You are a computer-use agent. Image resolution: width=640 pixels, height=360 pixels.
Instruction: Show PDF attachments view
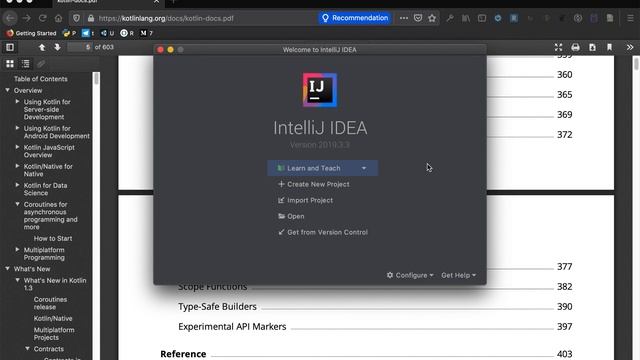click(x=41, y=64)
